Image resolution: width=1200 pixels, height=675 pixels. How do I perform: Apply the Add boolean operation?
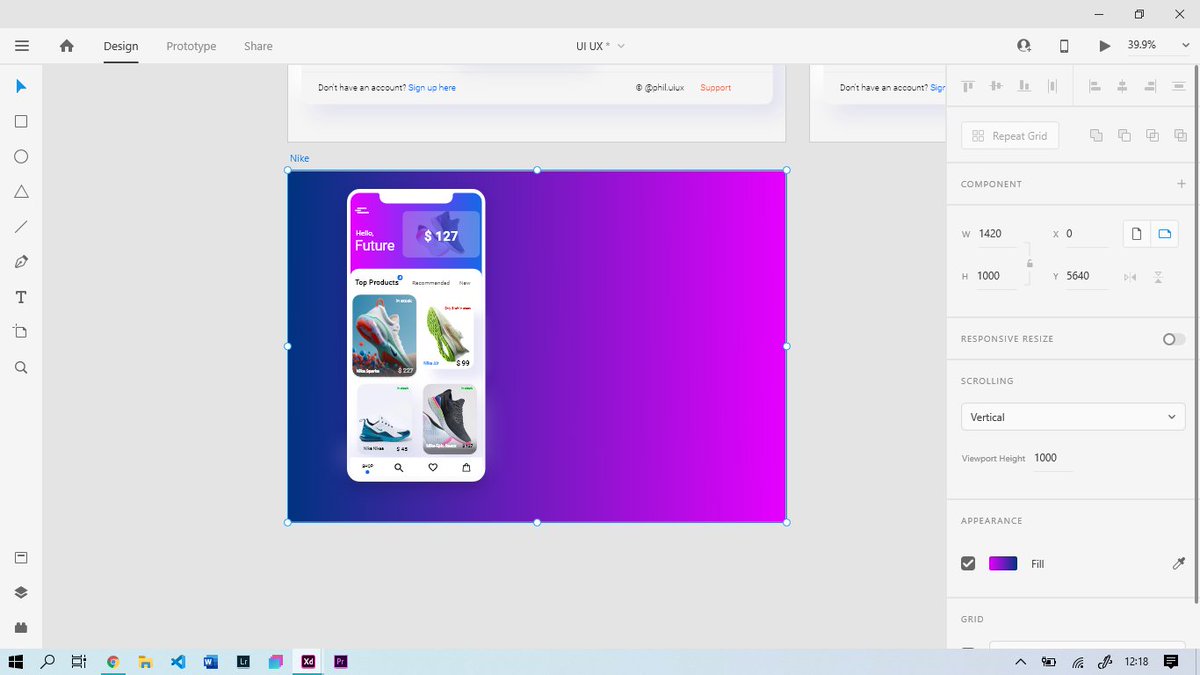1096,136
